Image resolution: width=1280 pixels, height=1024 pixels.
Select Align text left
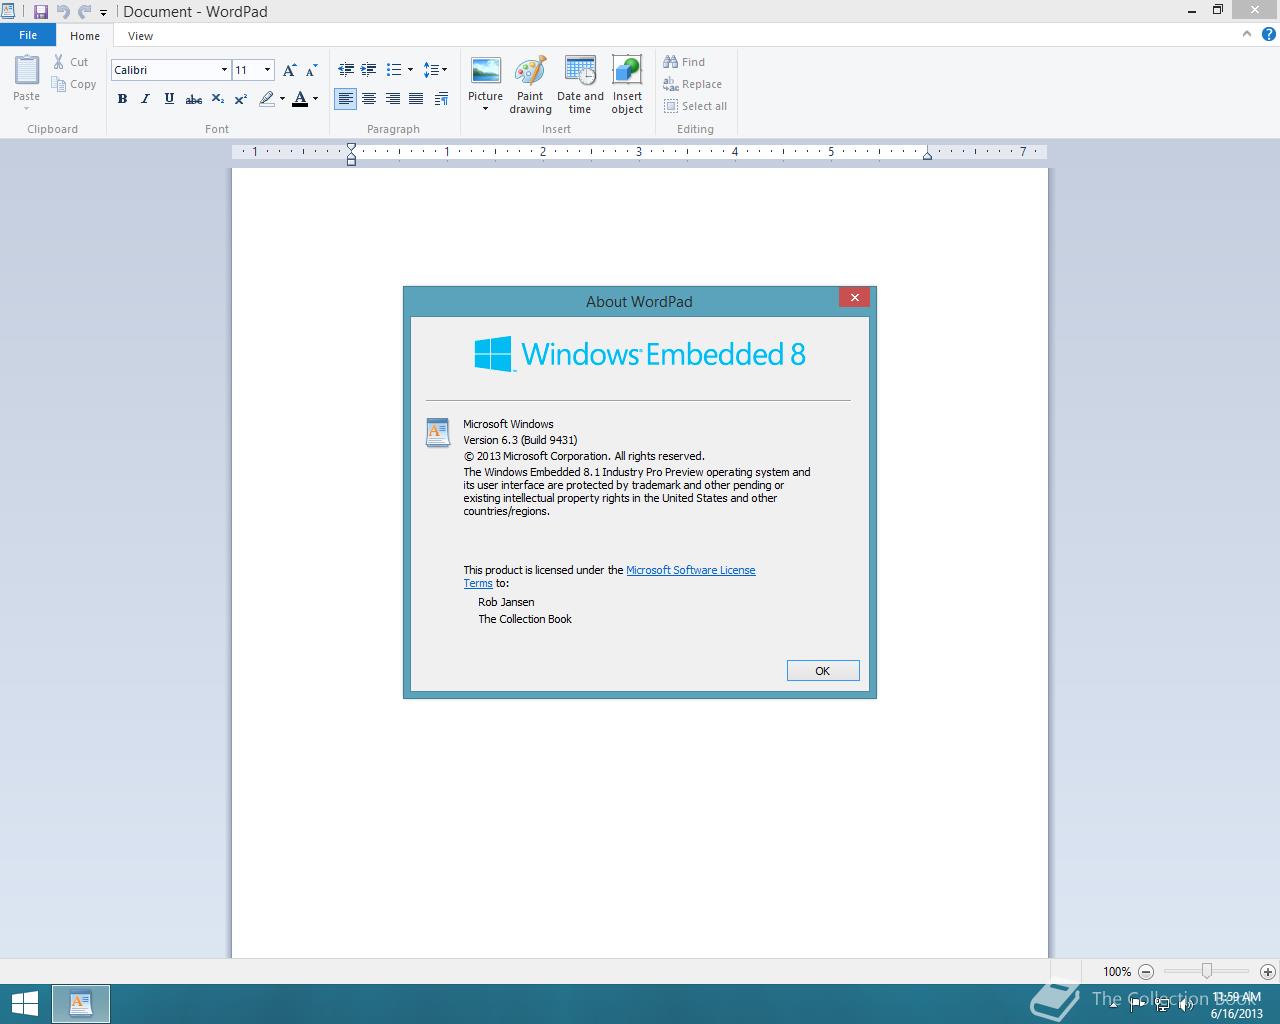pyautogui.click(x=345, y=99)
